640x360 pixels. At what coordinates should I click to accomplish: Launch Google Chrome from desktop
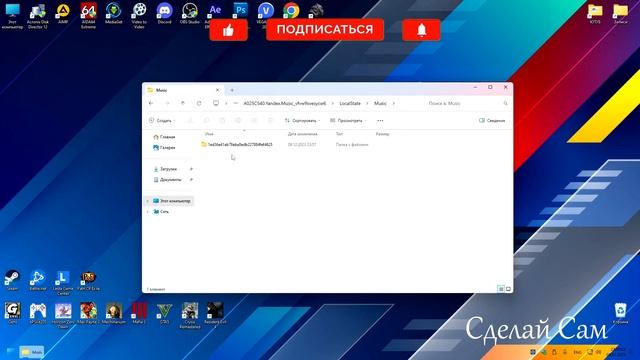pos(291,10)
